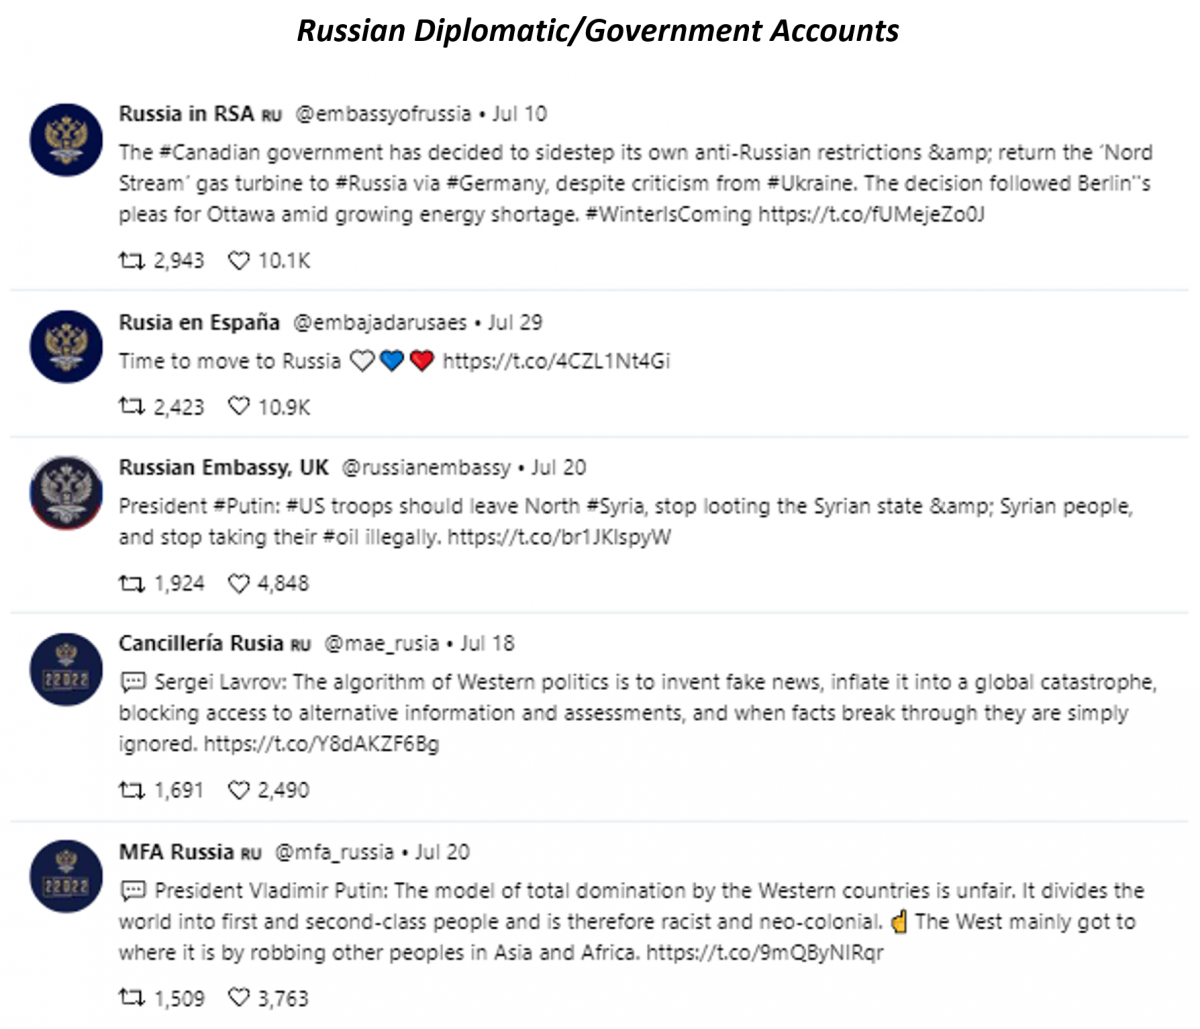Click the Russia in RSA profile avatar

click(66, 140)
